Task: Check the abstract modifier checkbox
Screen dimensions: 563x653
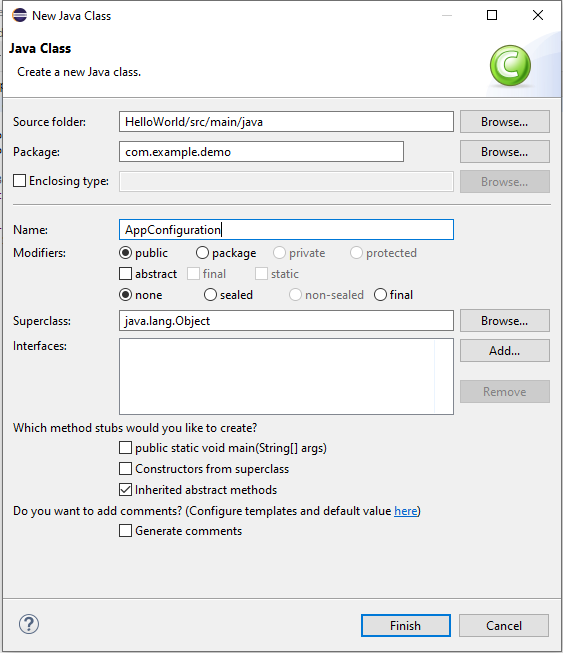Action: point(125,274)
